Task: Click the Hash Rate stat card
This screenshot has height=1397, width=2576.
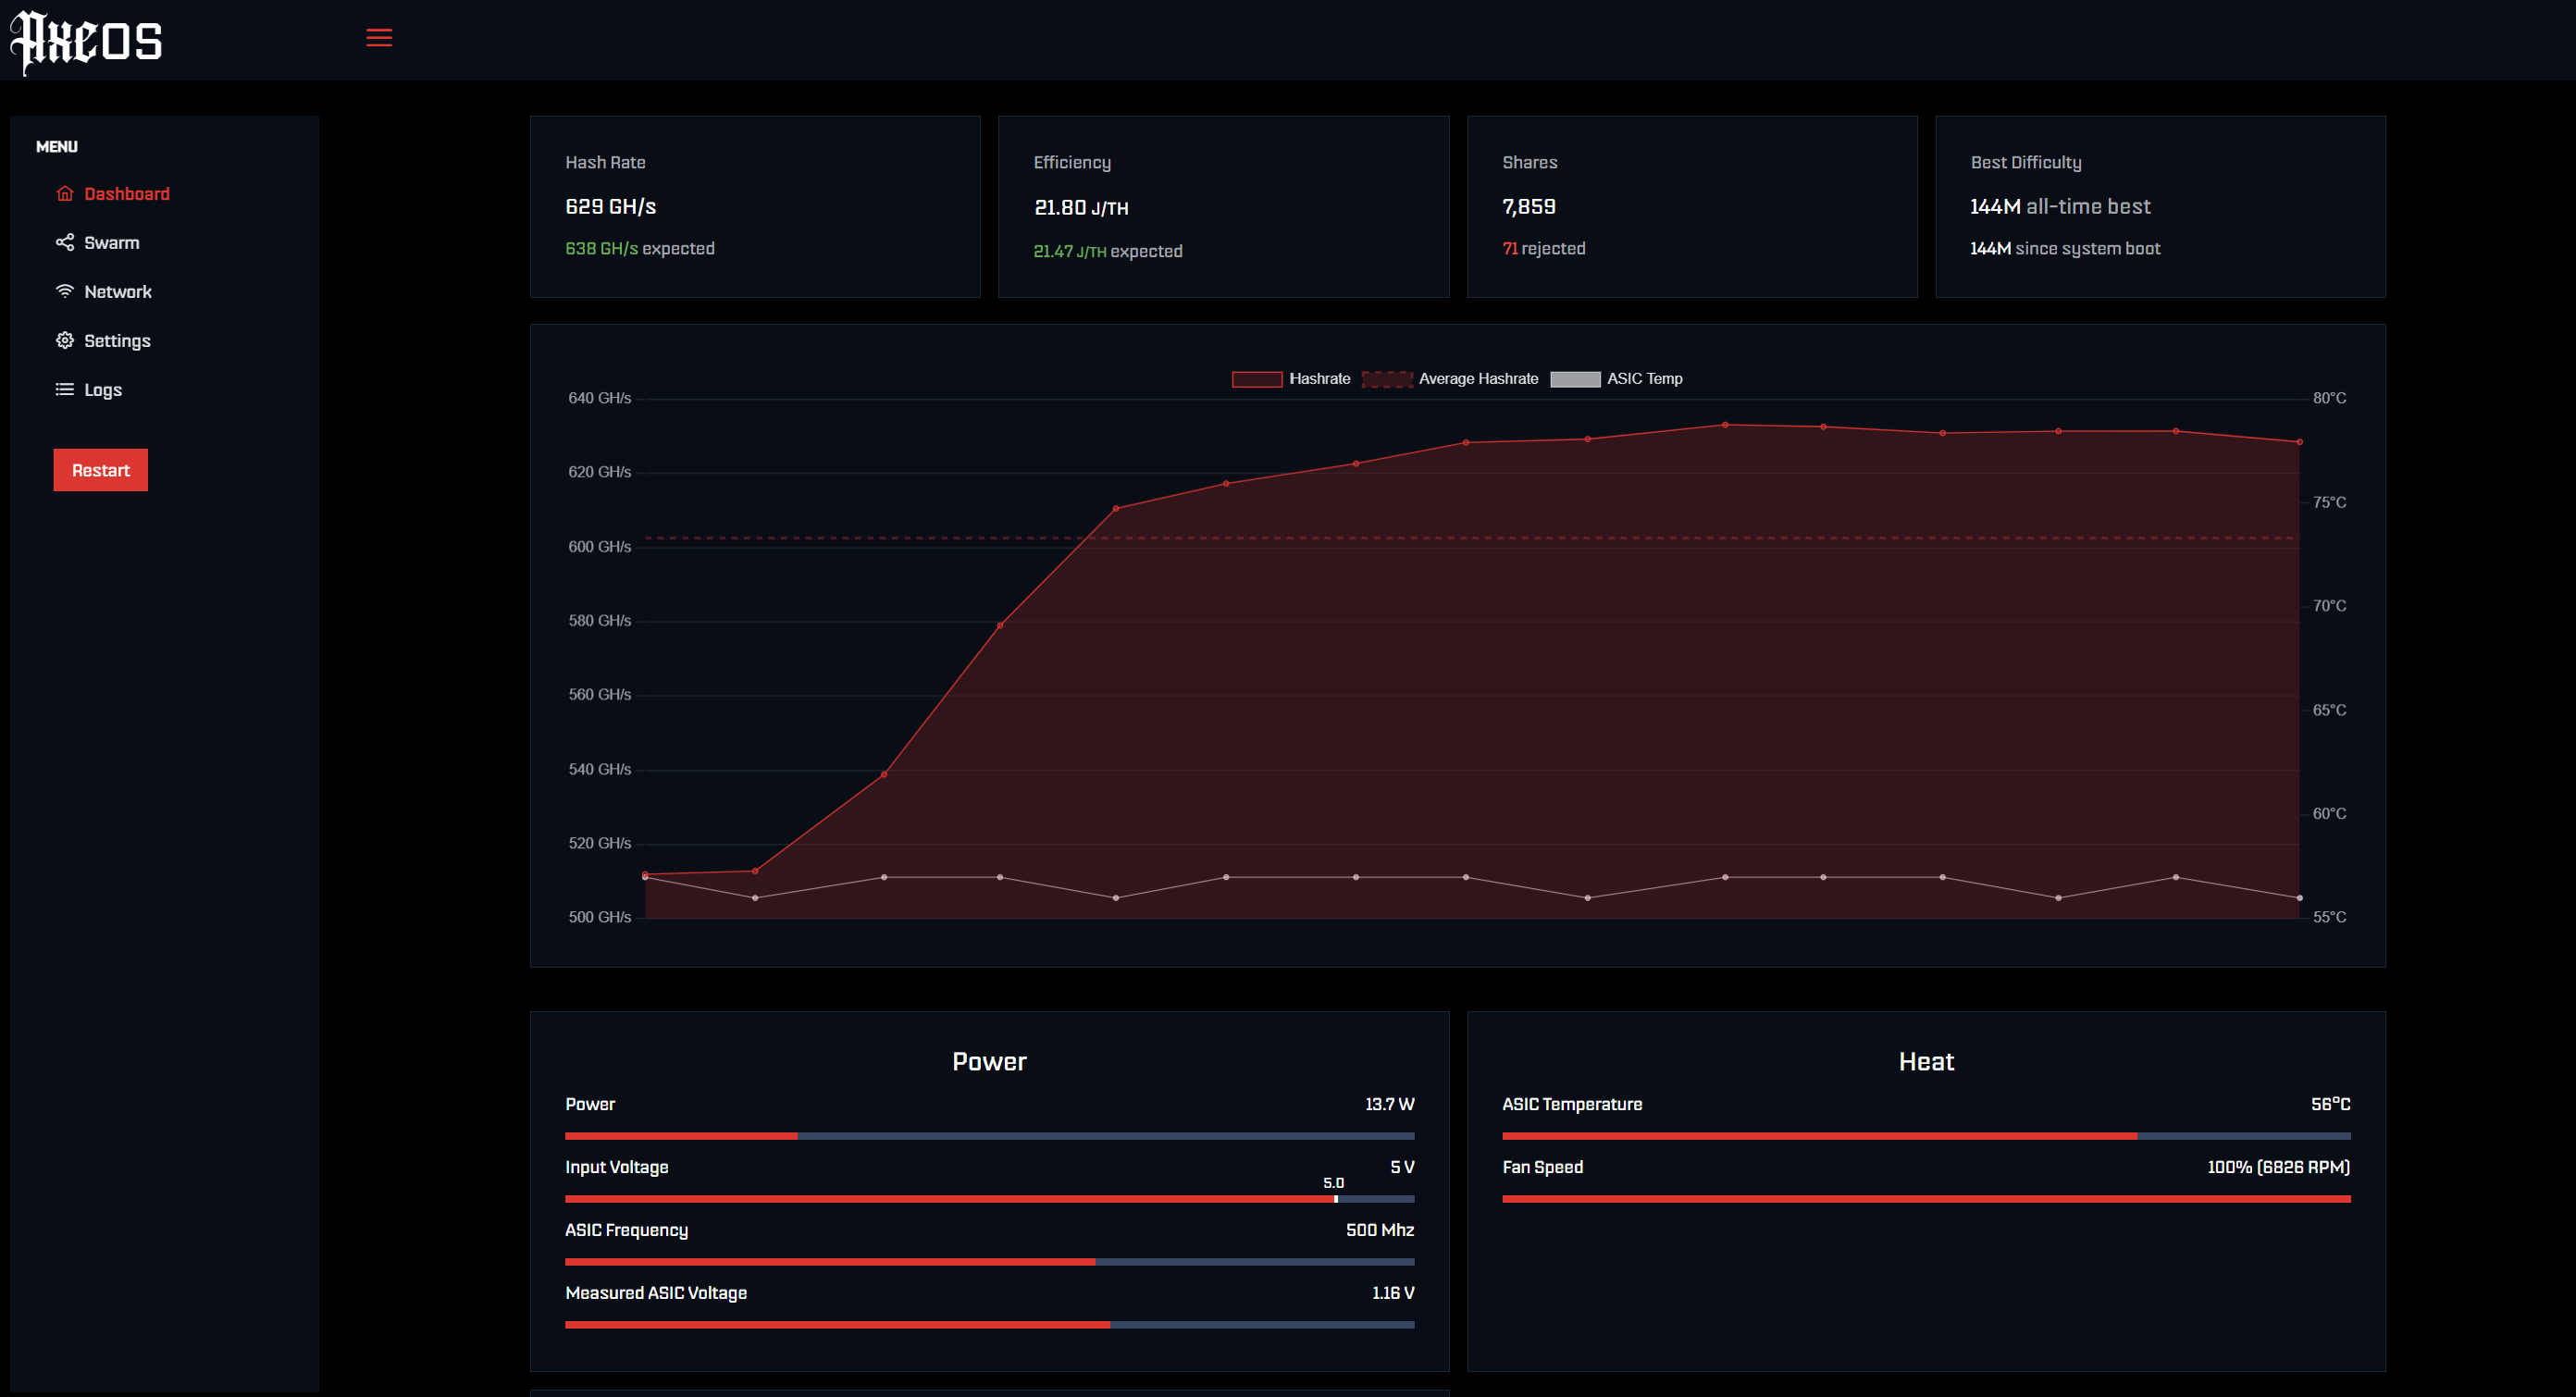Action: 755,206
